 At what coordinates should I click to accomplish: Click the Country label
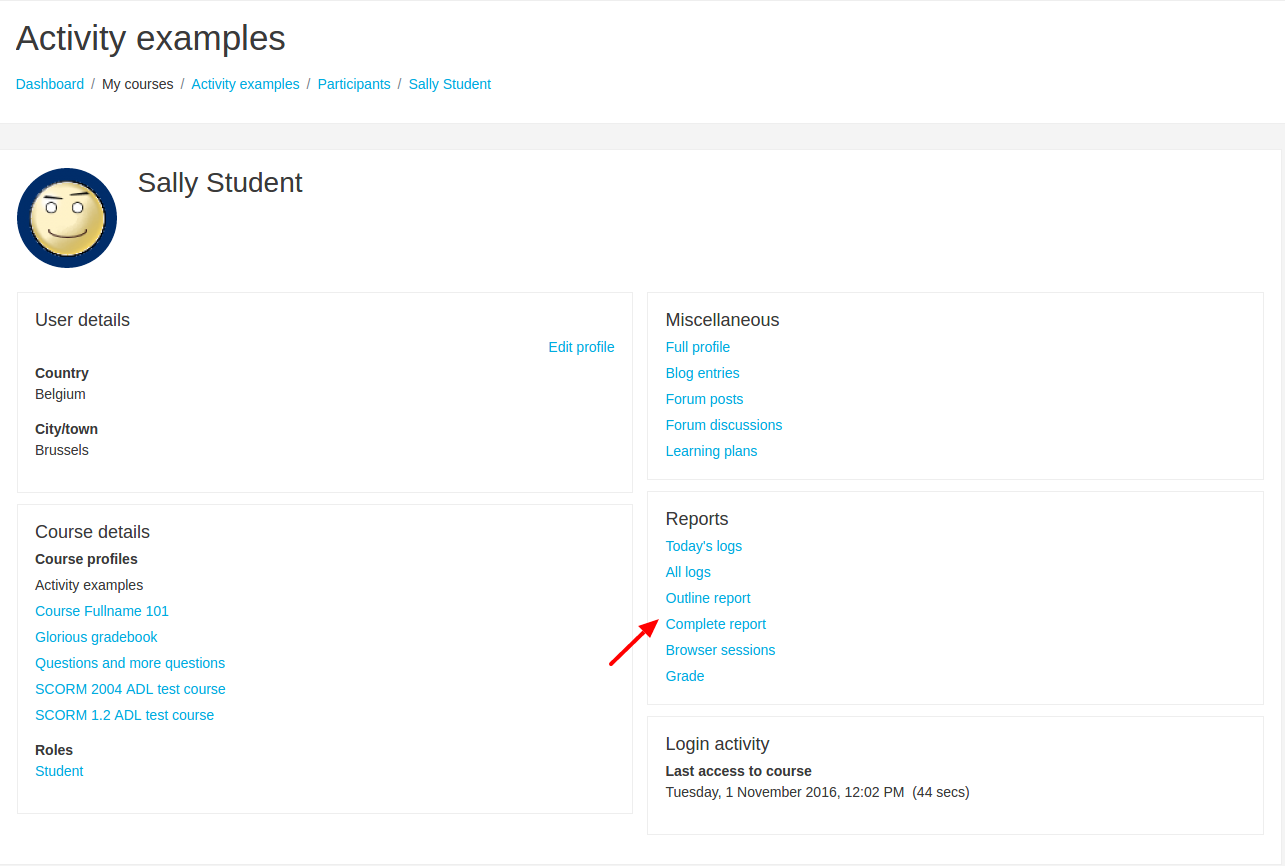(62, 373)
